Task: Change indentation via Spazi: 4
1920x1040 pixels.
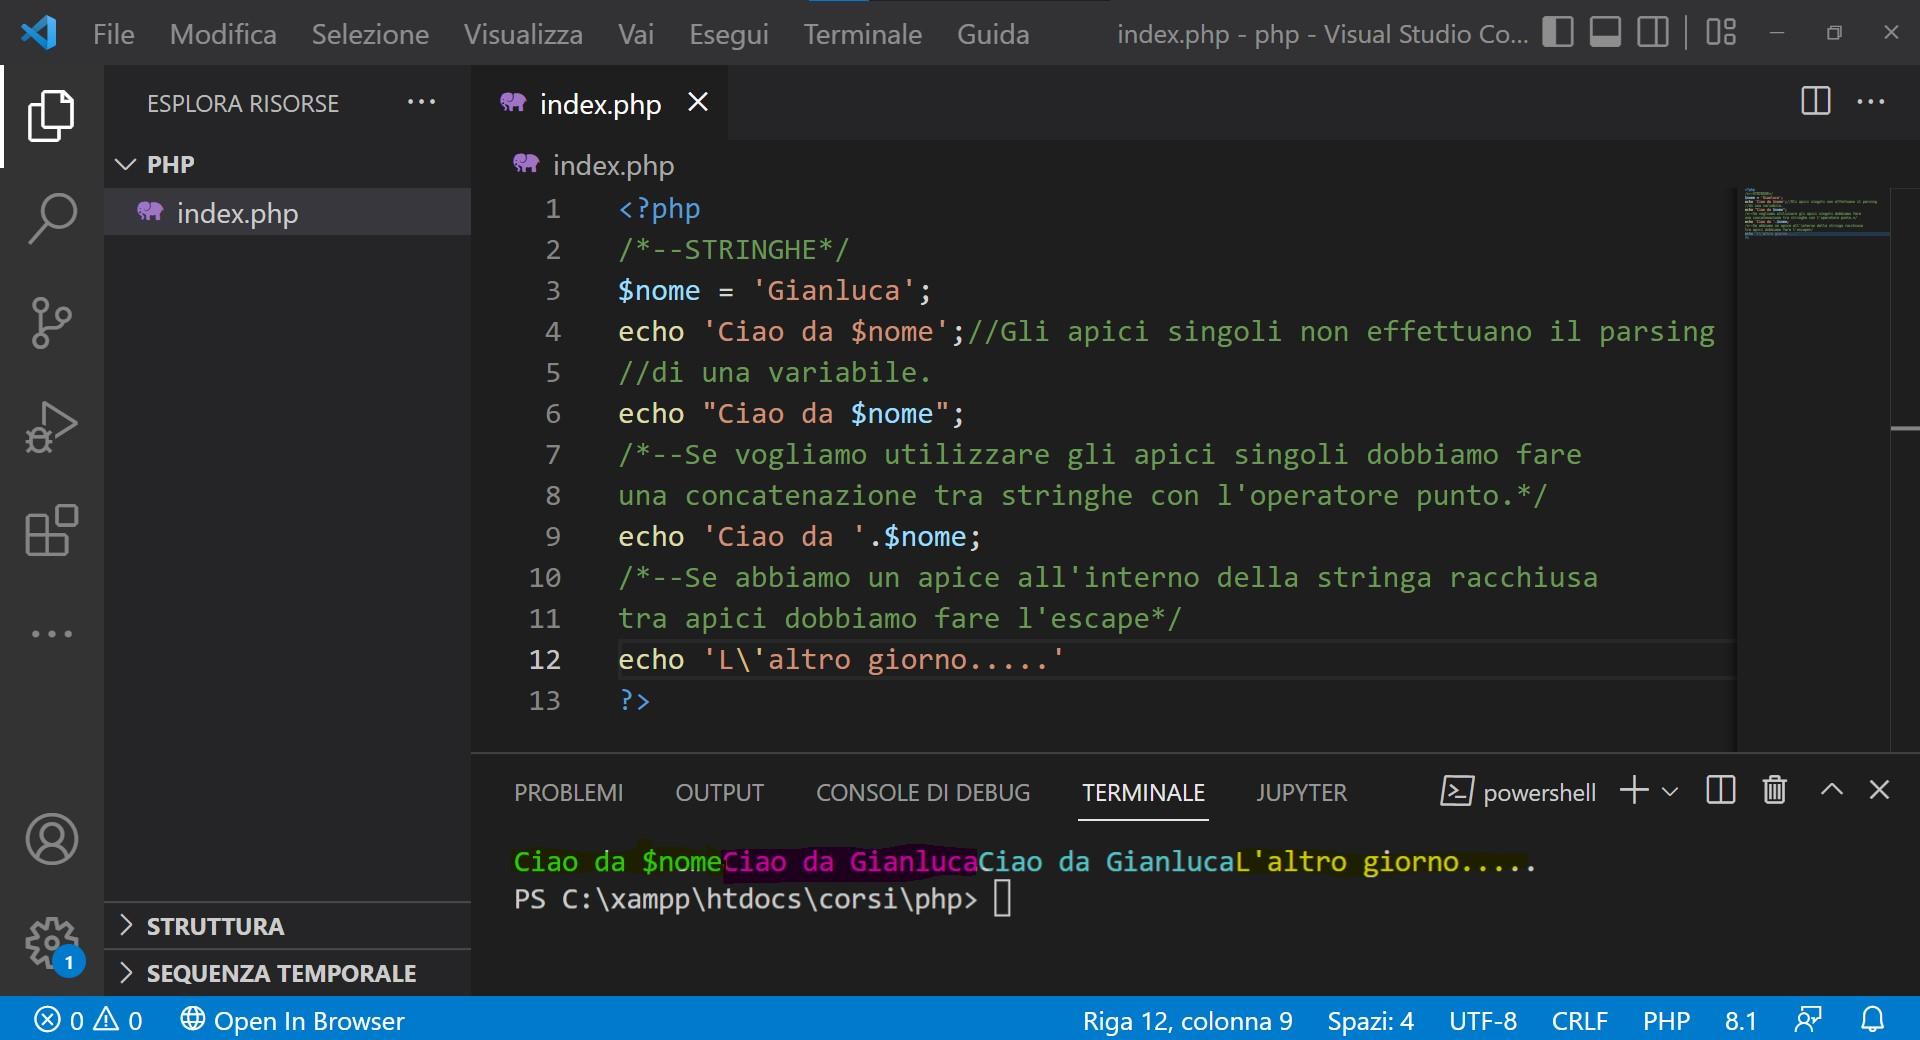Action: (x=1370, y=1021)
